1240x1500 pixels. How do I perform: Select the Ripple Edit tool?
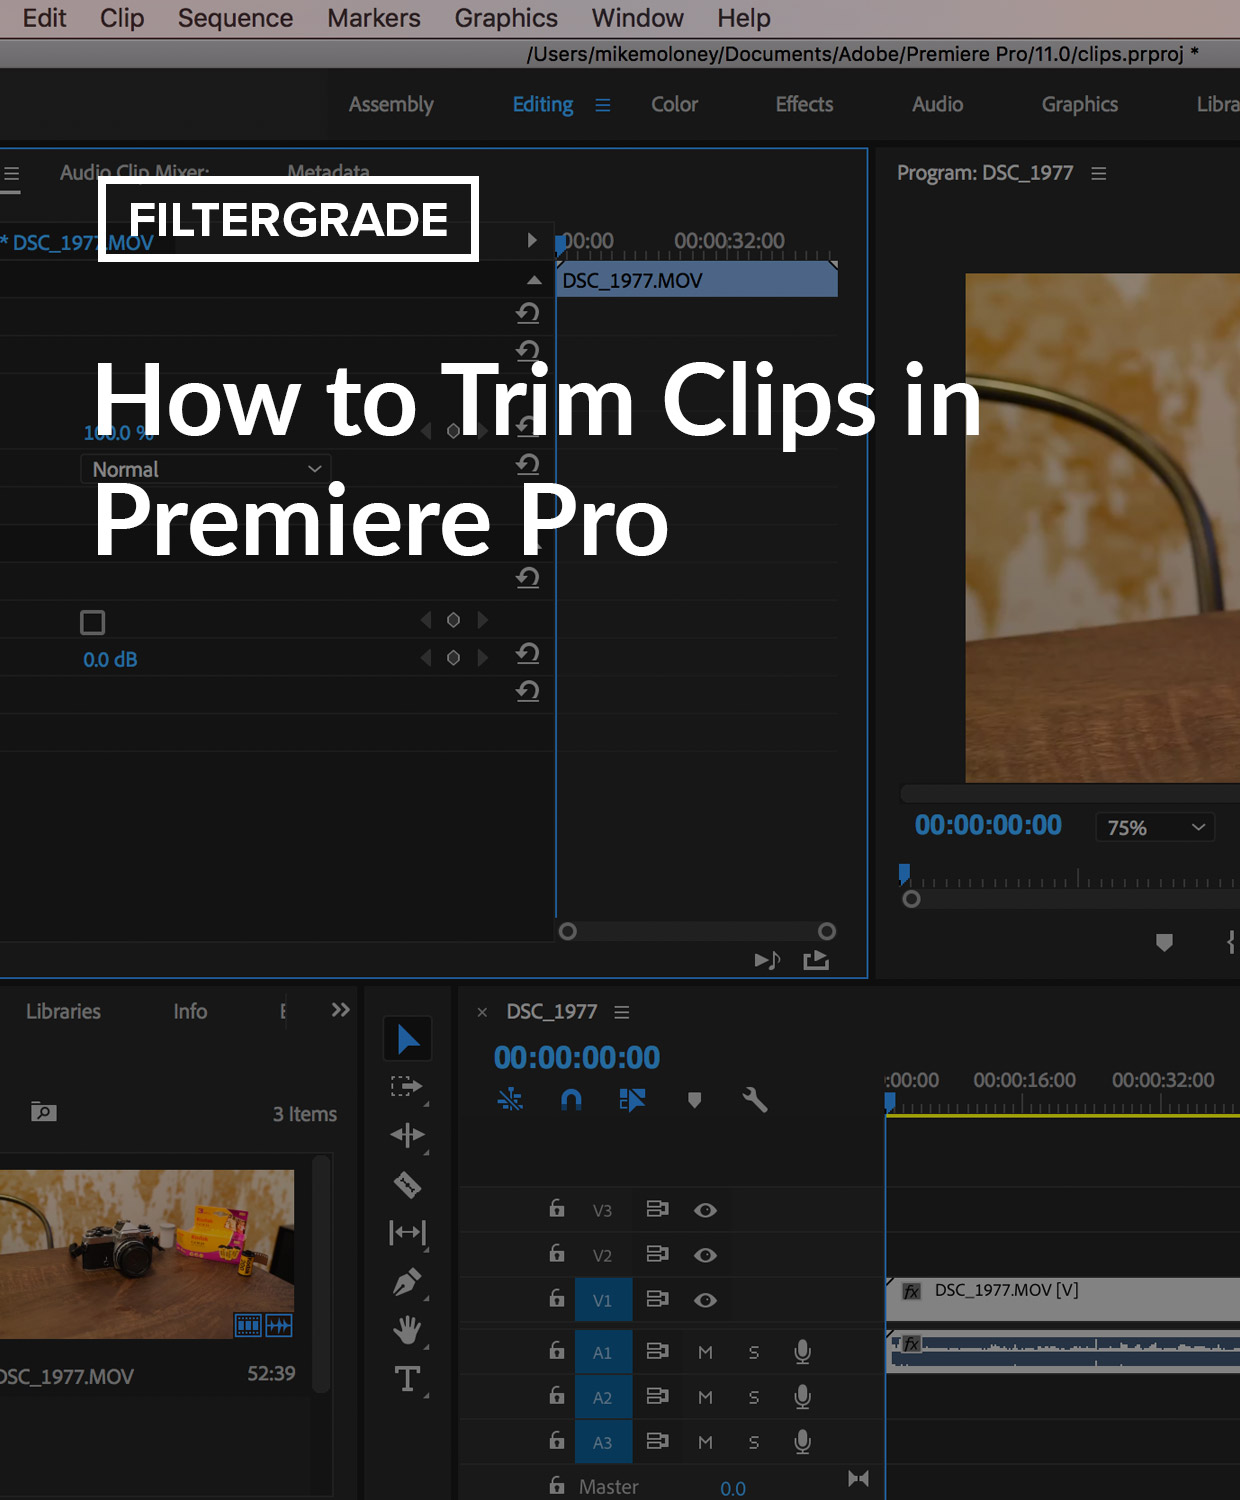[407, 1135]
